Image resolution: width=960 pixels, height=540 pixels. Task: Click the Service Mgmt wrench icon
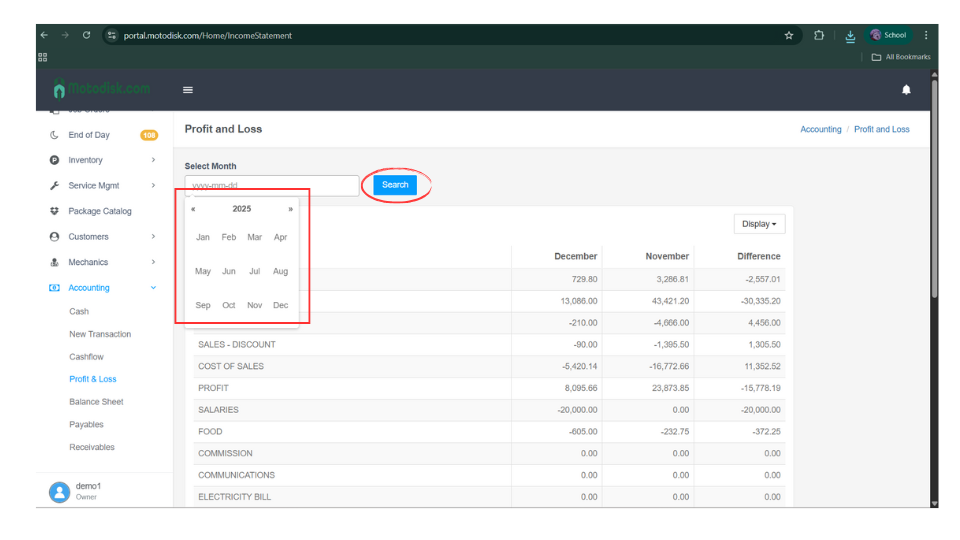tap(54, 186)
